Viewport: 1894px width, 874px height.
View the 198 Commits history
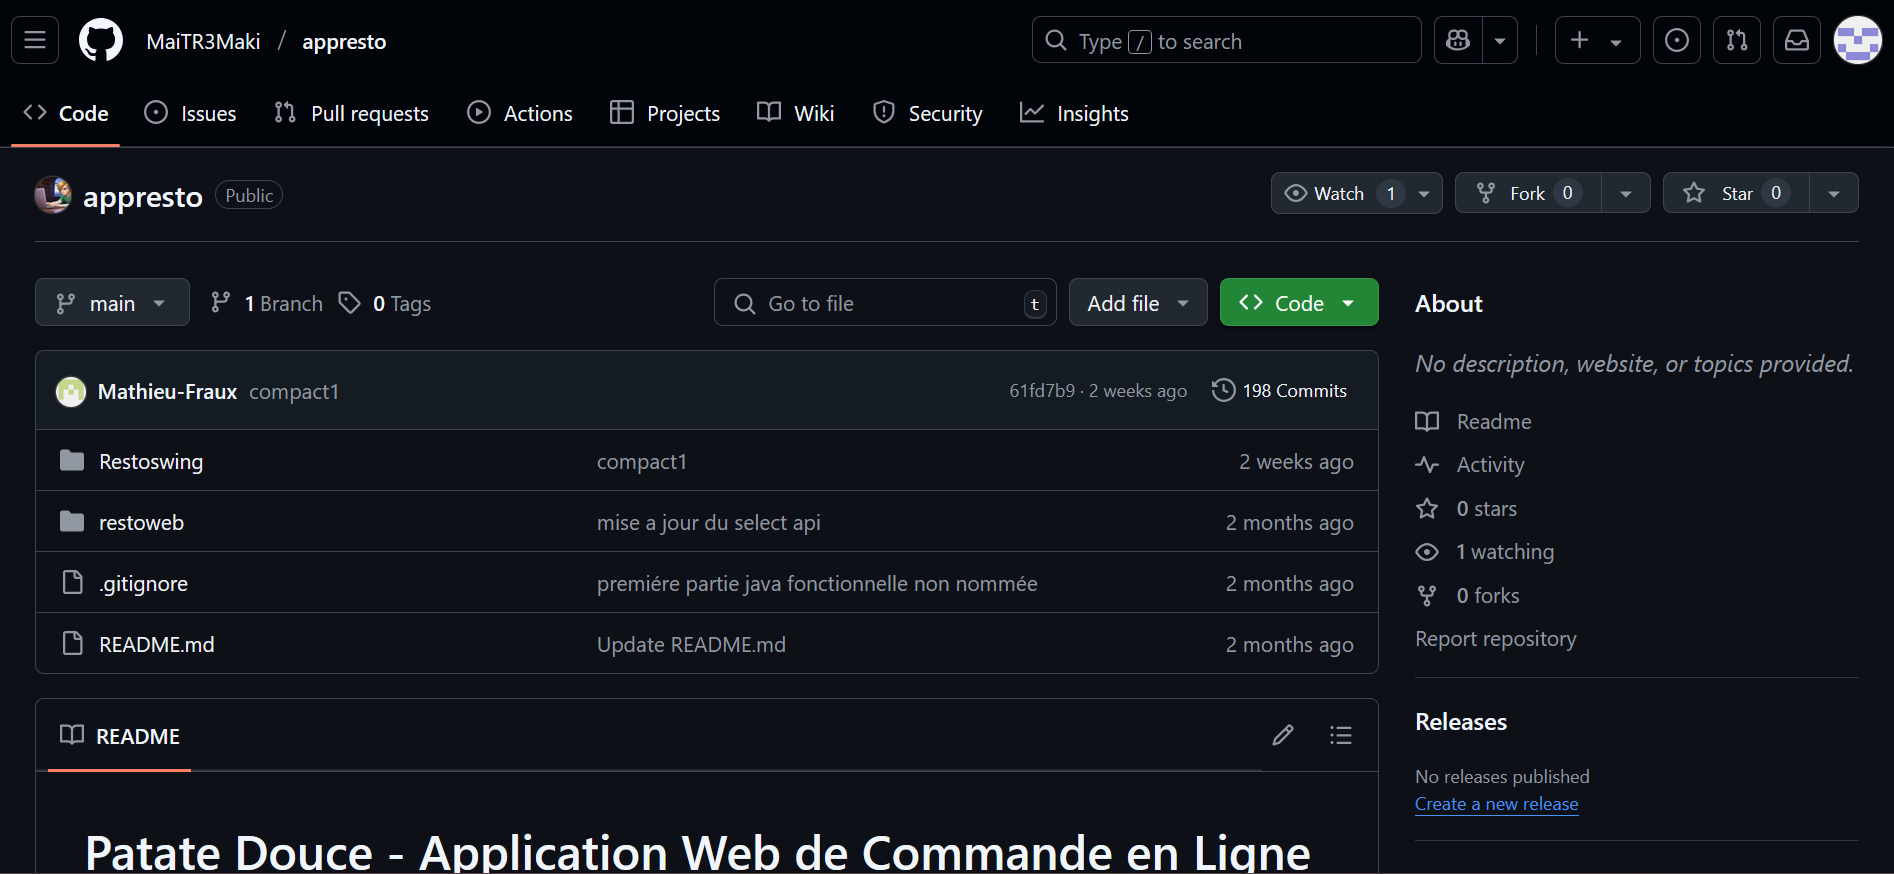click(1280, 390)
